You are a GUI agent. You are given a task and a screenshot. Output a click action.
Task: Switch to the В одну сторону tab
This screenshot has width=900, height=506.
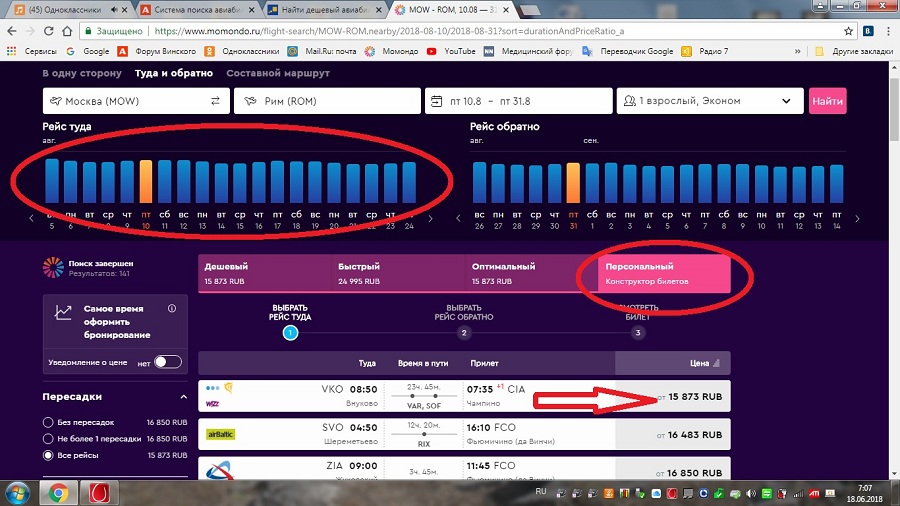click(82, 73)
